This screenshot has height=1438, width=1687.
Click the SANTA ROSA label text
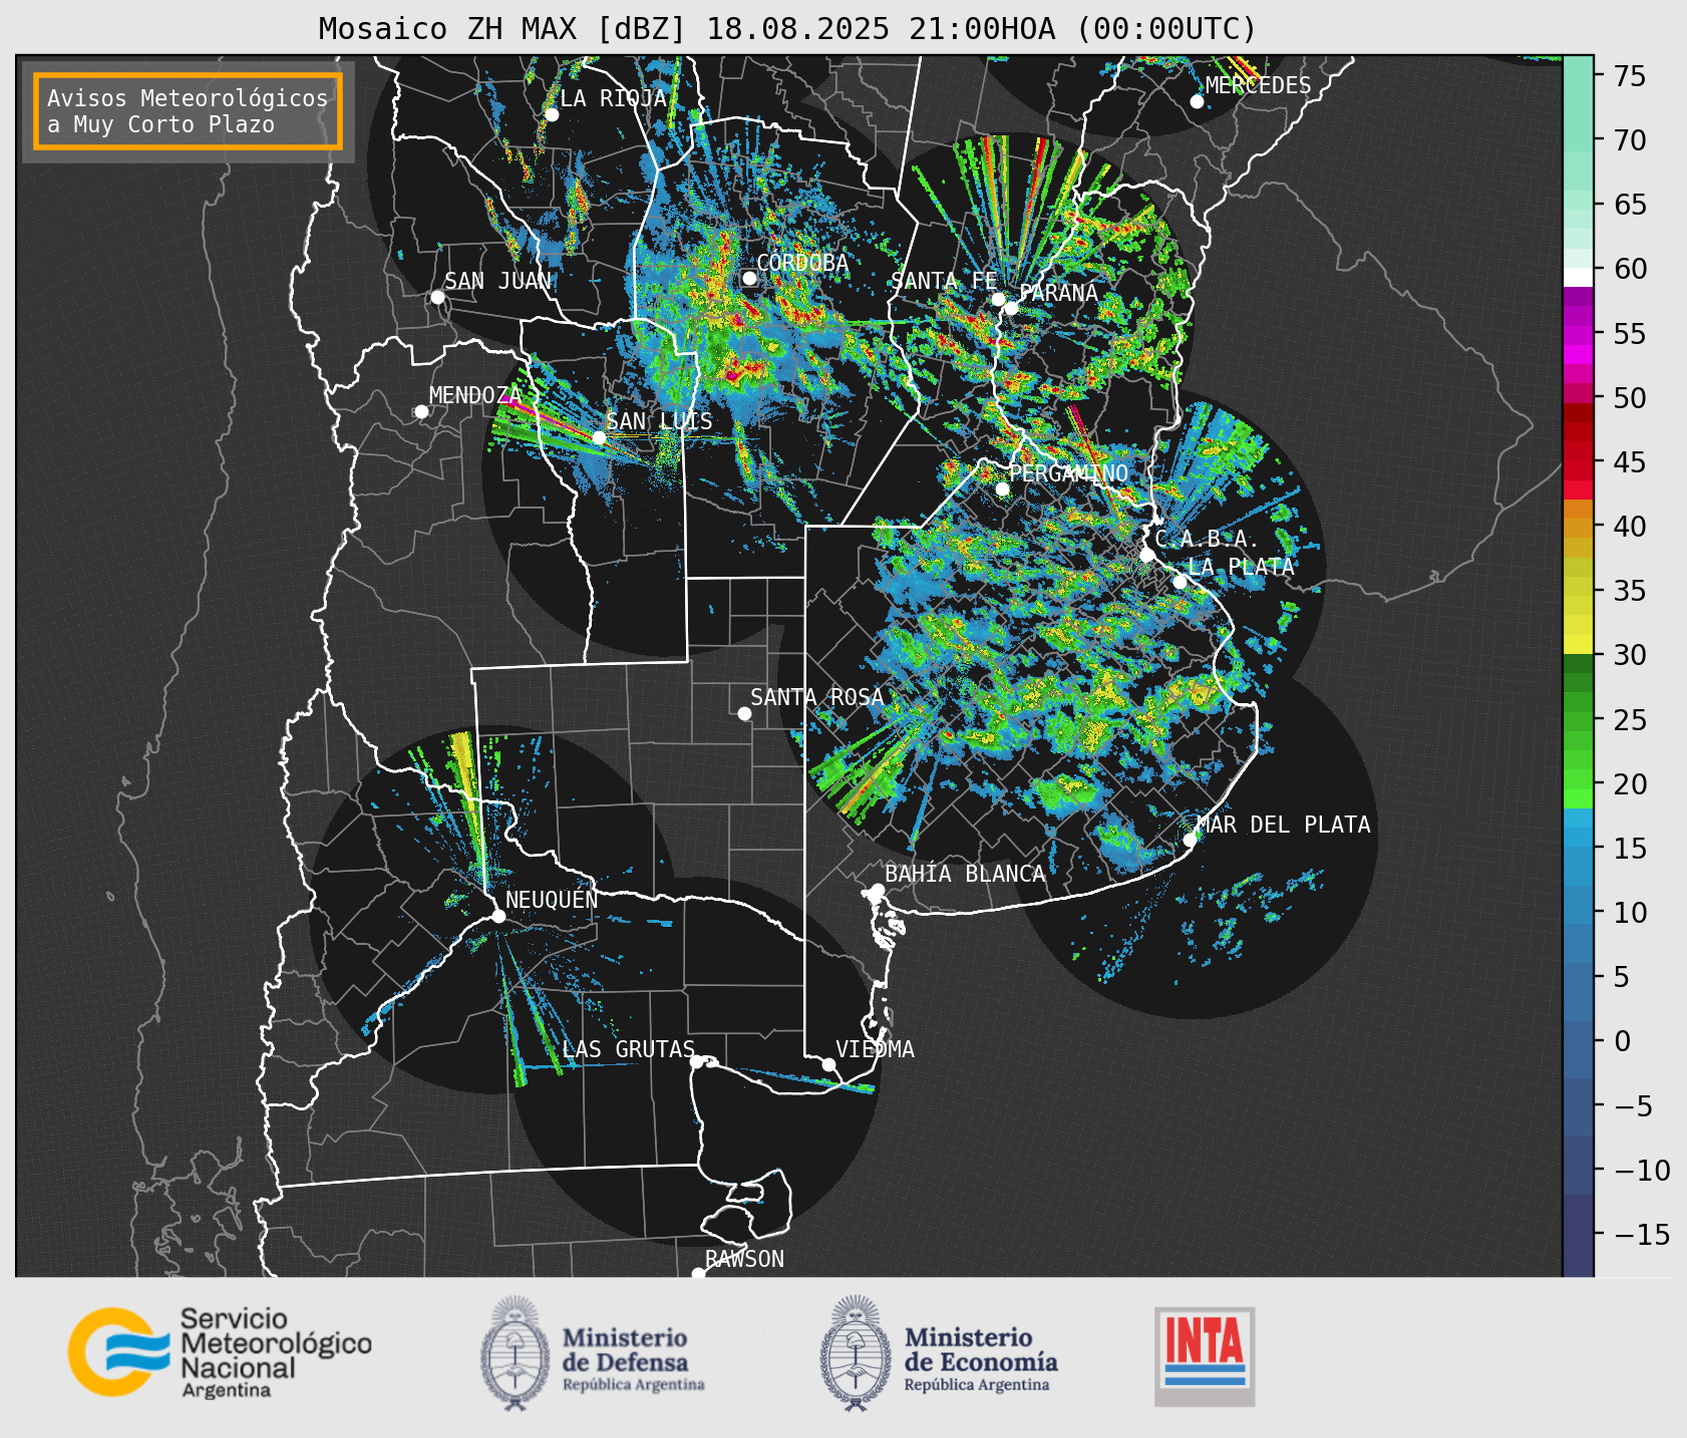point(817,697)
